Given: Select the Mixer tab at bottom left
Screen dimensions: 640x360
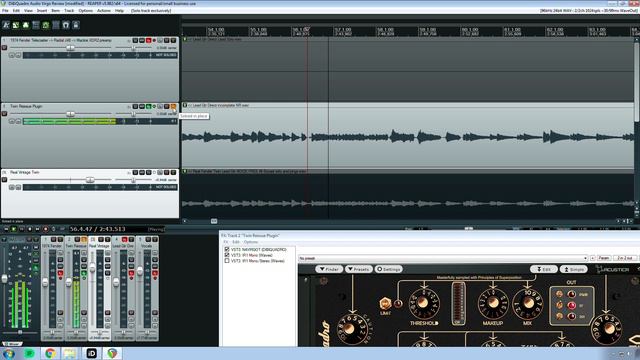Looking at the screenshot, I should [12, 344].
